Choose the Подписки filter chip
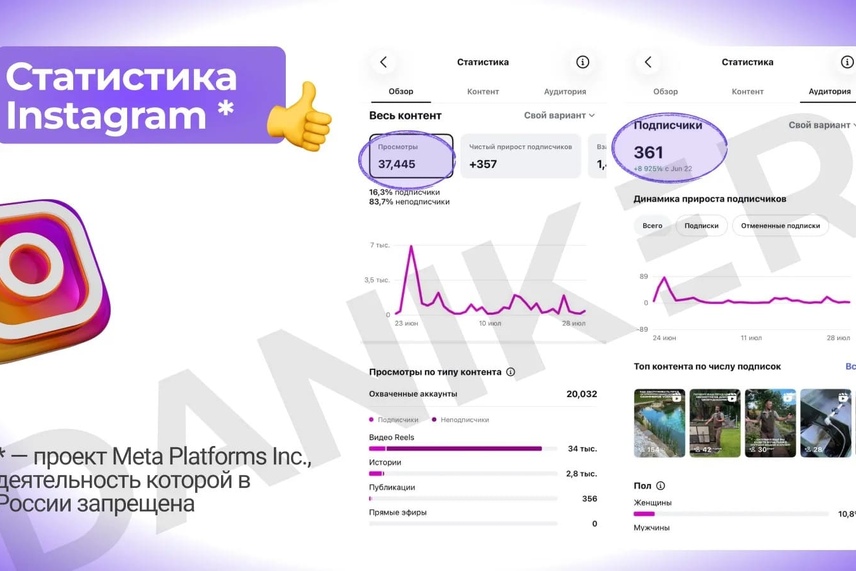The height and width of the screenshot is (571, 856). point(702,225)
